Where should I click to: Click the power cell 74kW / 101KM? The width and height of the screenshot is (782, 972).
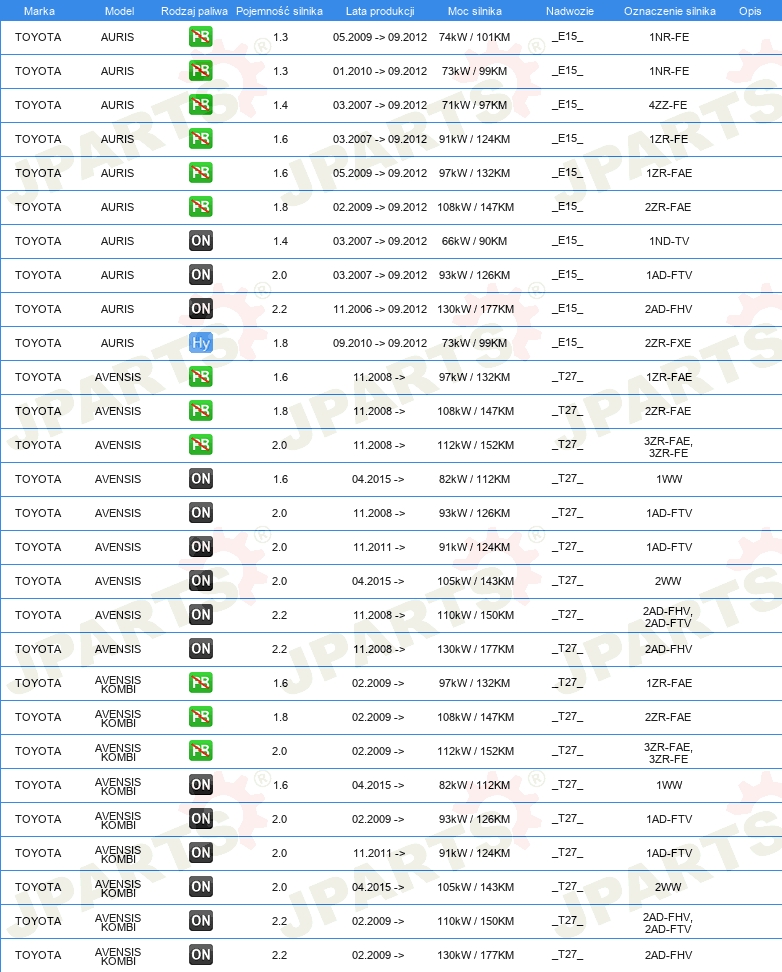[474, 37]
